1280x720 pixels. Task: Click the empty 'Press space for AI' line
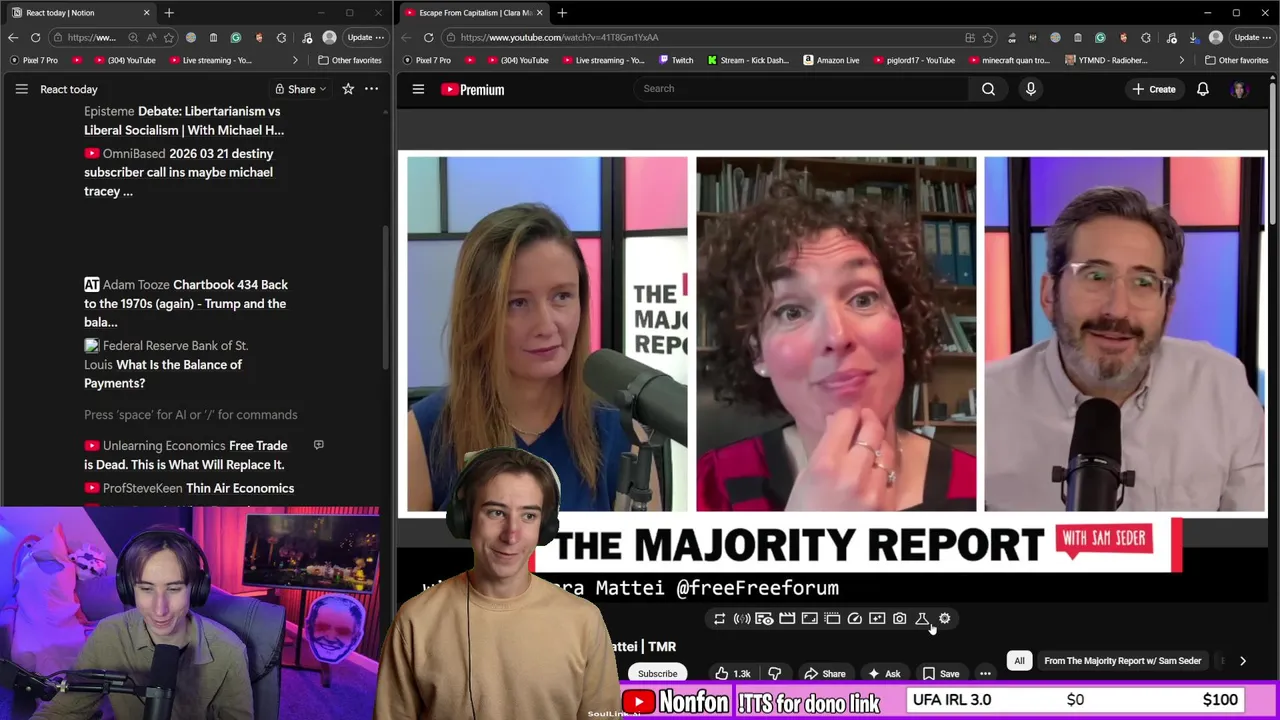click(190, 414)
